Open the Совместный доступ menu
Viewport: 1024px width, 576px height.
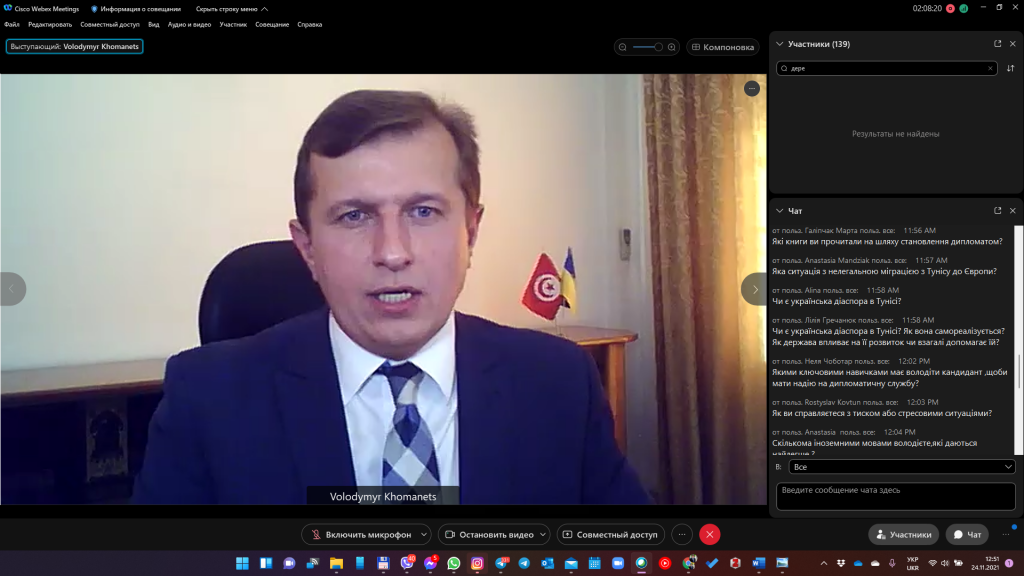(x=109, y=24)
